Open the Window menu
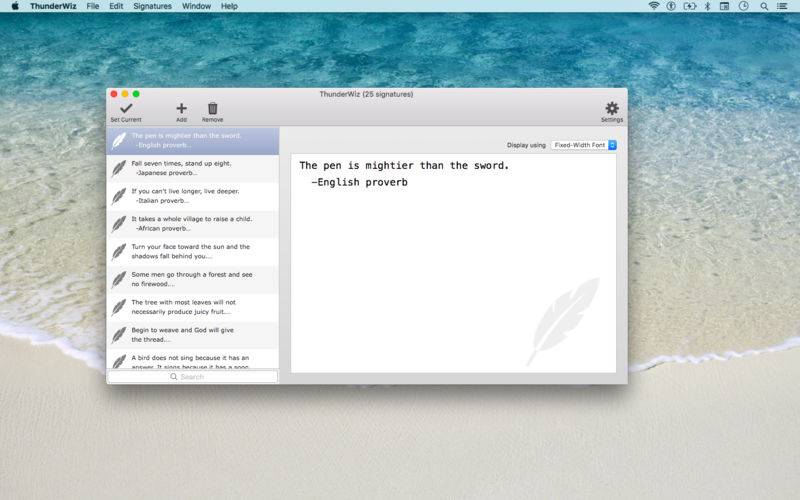 [196, 6]
